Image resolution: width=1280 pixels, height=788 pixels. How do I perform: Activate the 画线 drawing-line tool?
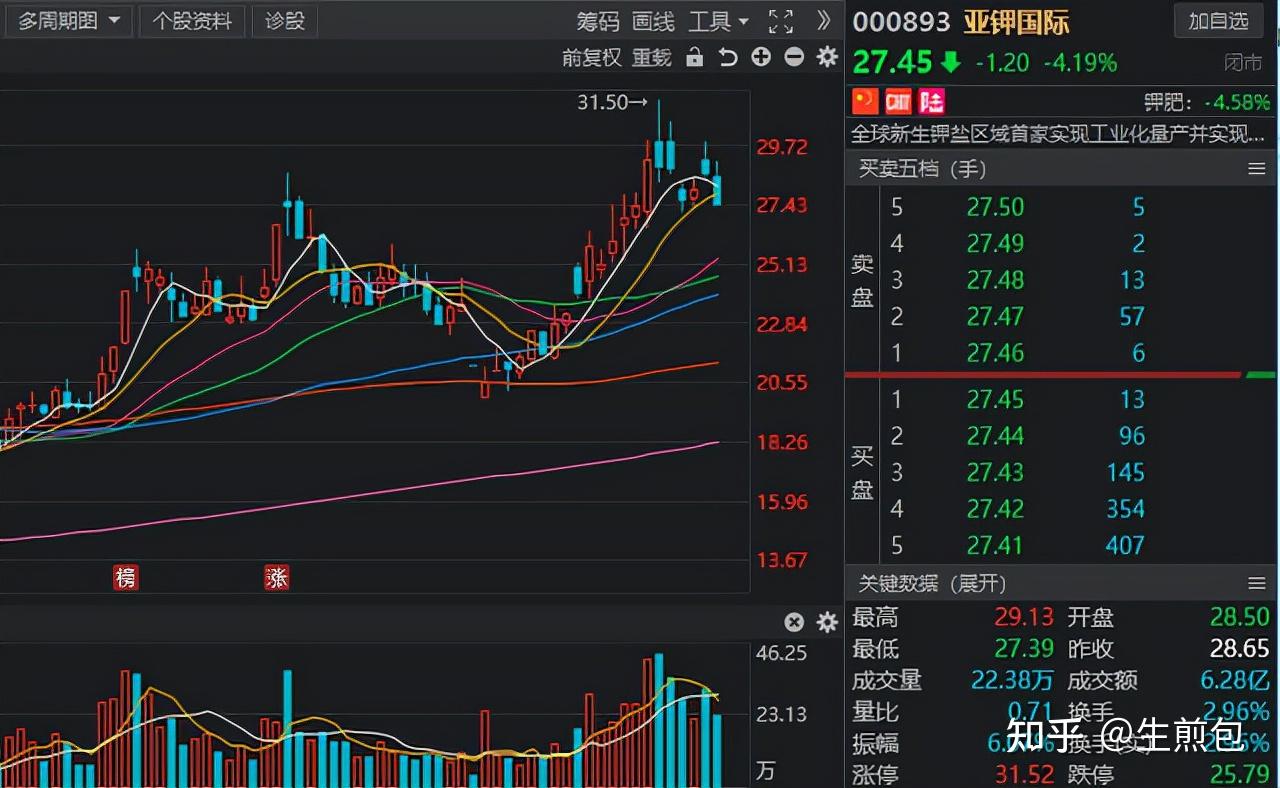click(654, 22)
